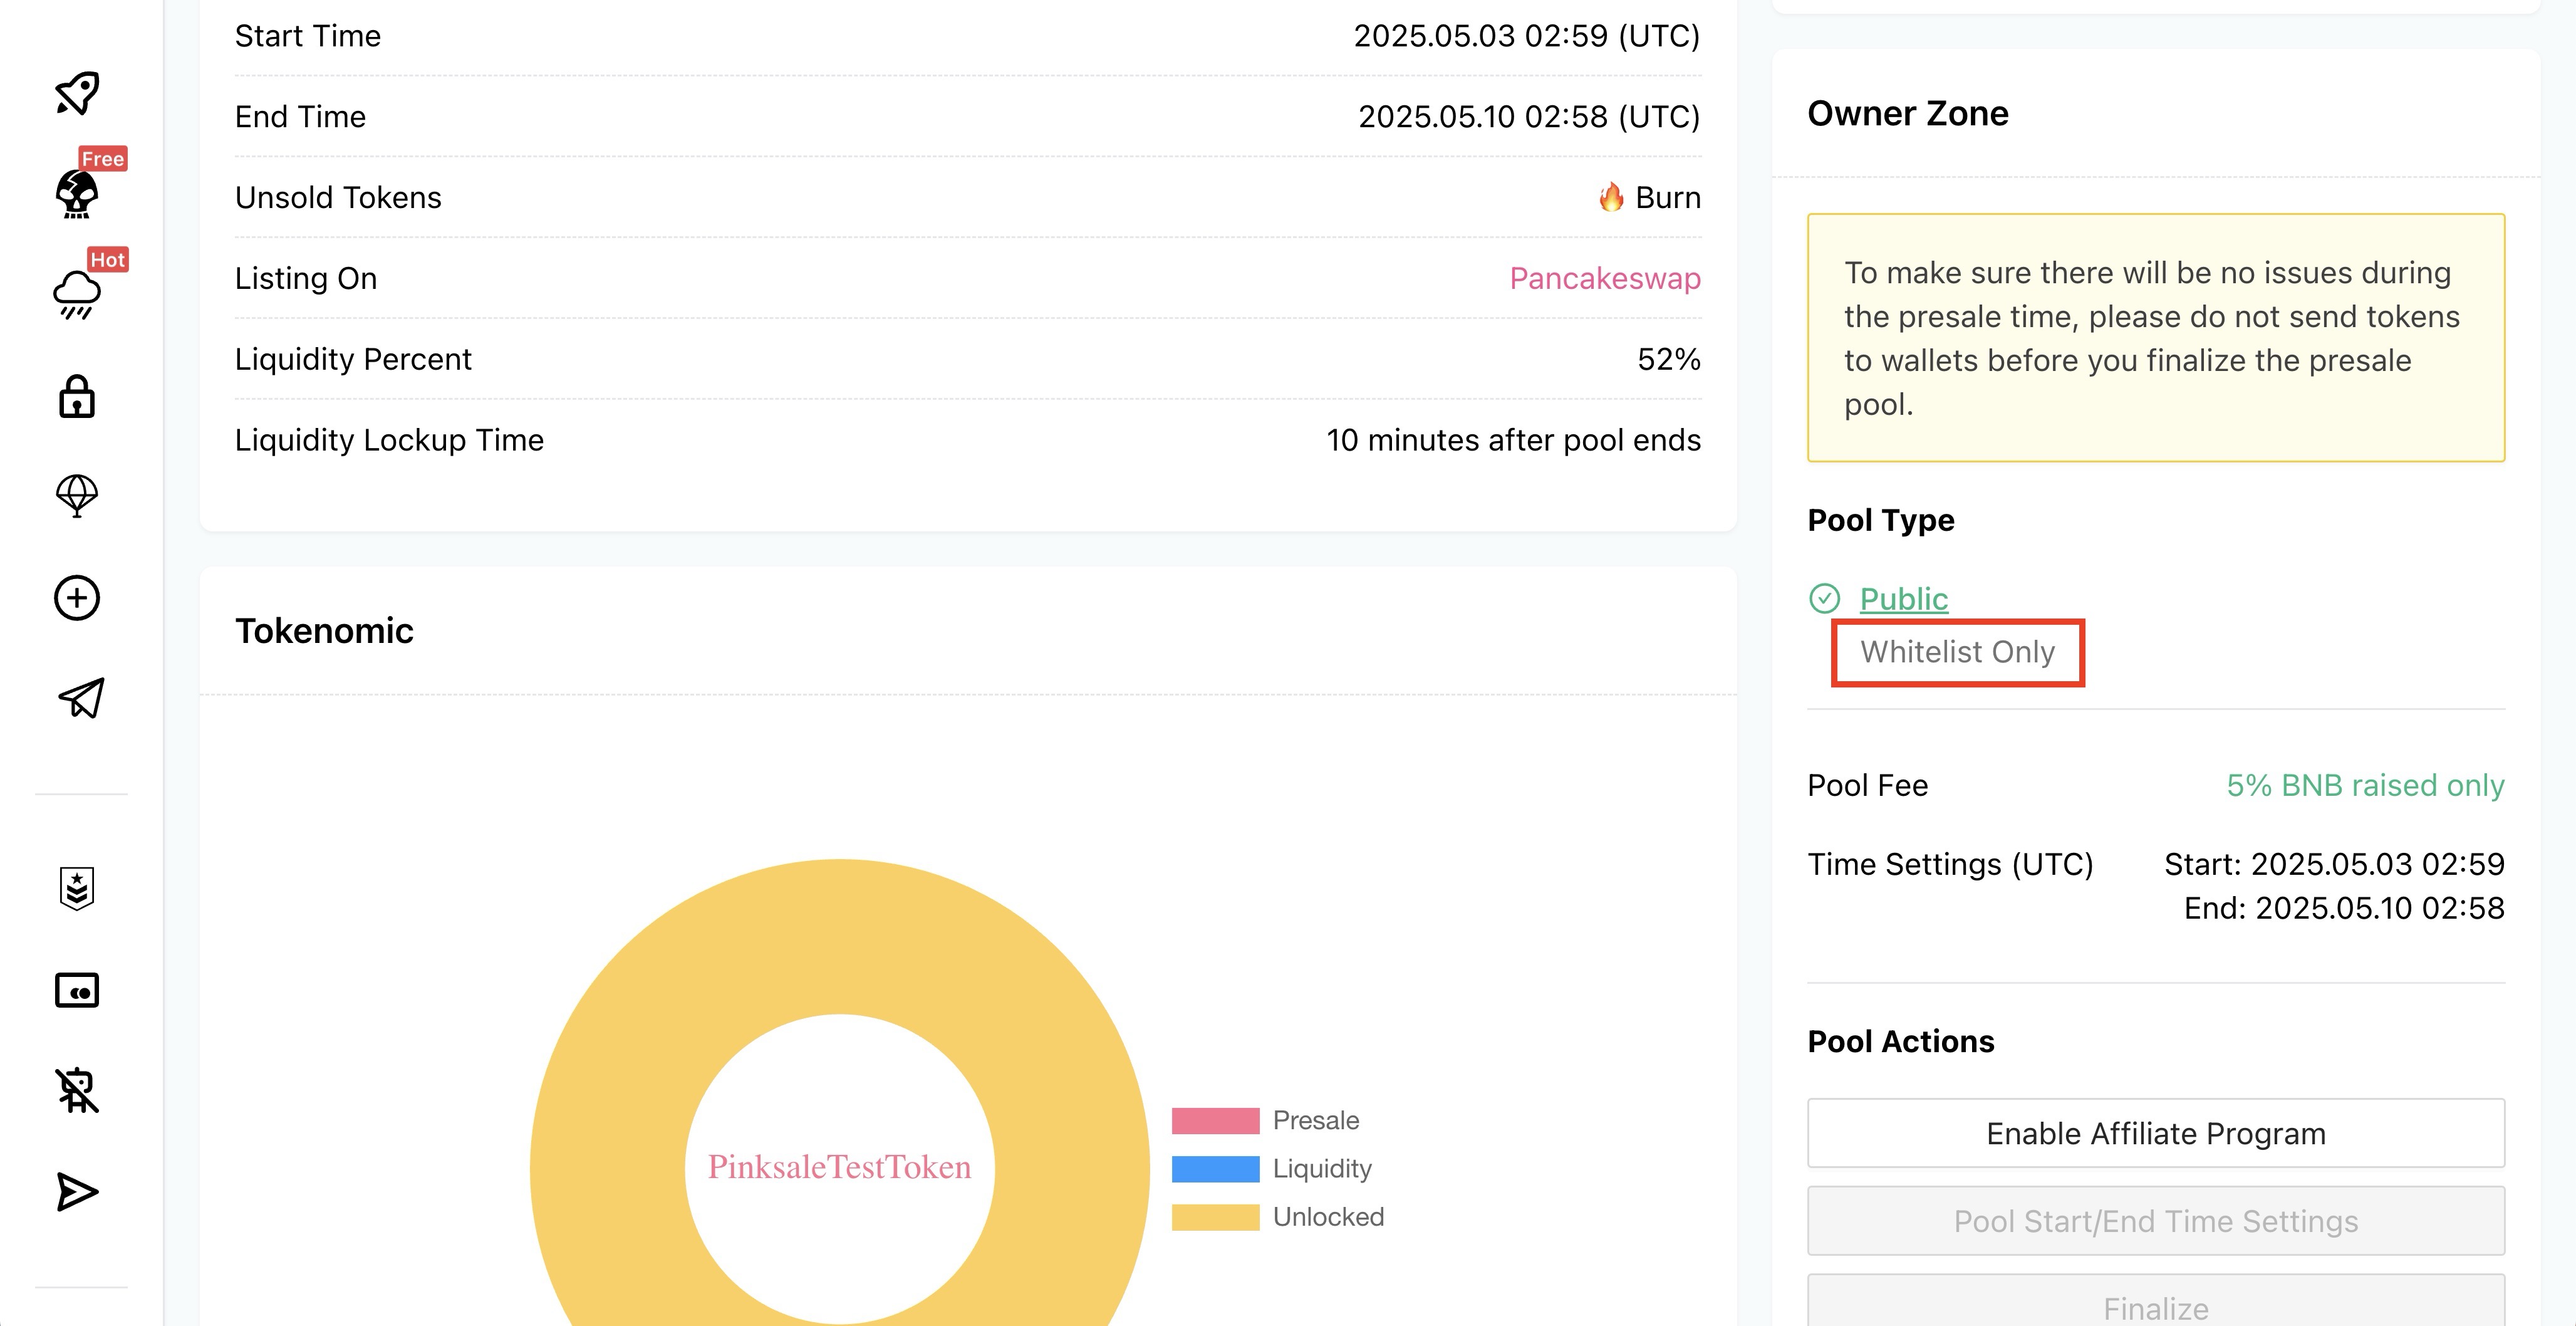Click Enable Affiliate Program button
Image resolution: width=2576 pixels, height=1326 pixels.
(x=2156, y=1133)
